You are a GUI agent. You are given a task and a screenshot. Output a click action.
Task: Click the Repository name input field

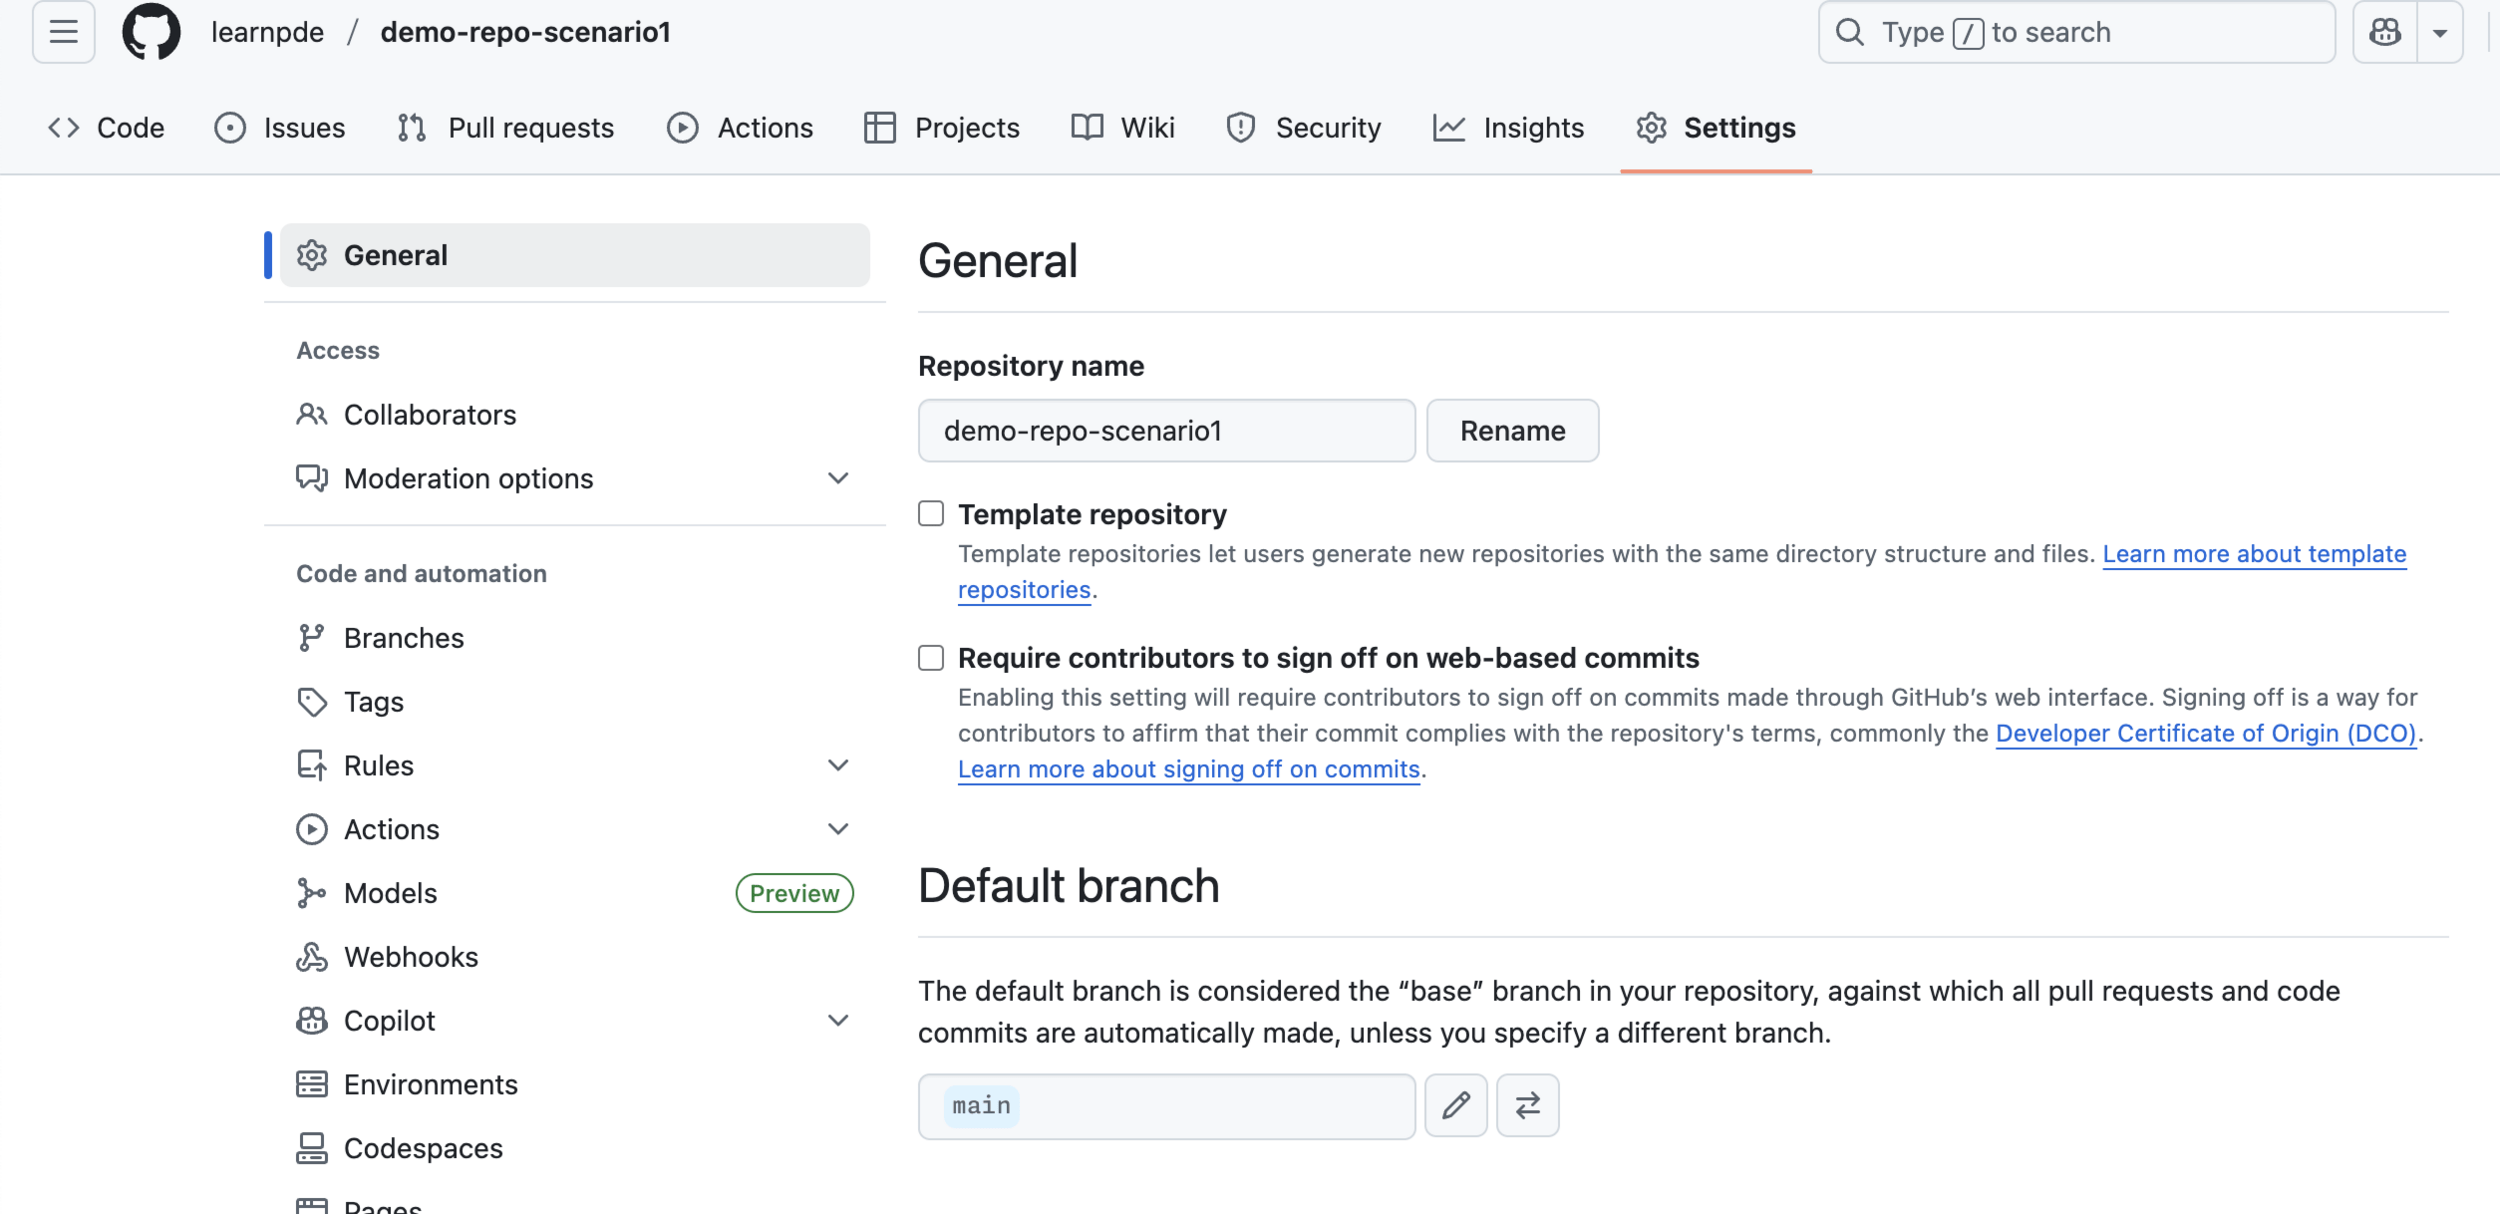coord(1166,431)
